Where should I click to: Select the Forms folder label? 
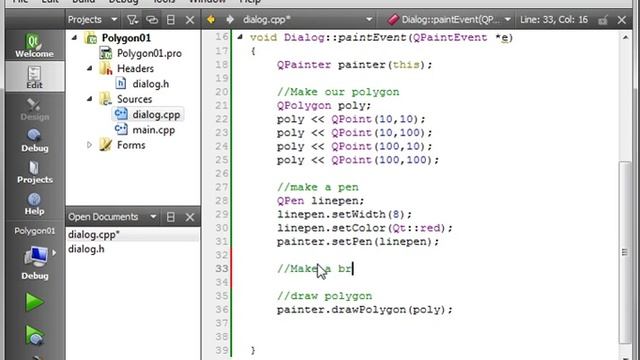tap(131, 145)
